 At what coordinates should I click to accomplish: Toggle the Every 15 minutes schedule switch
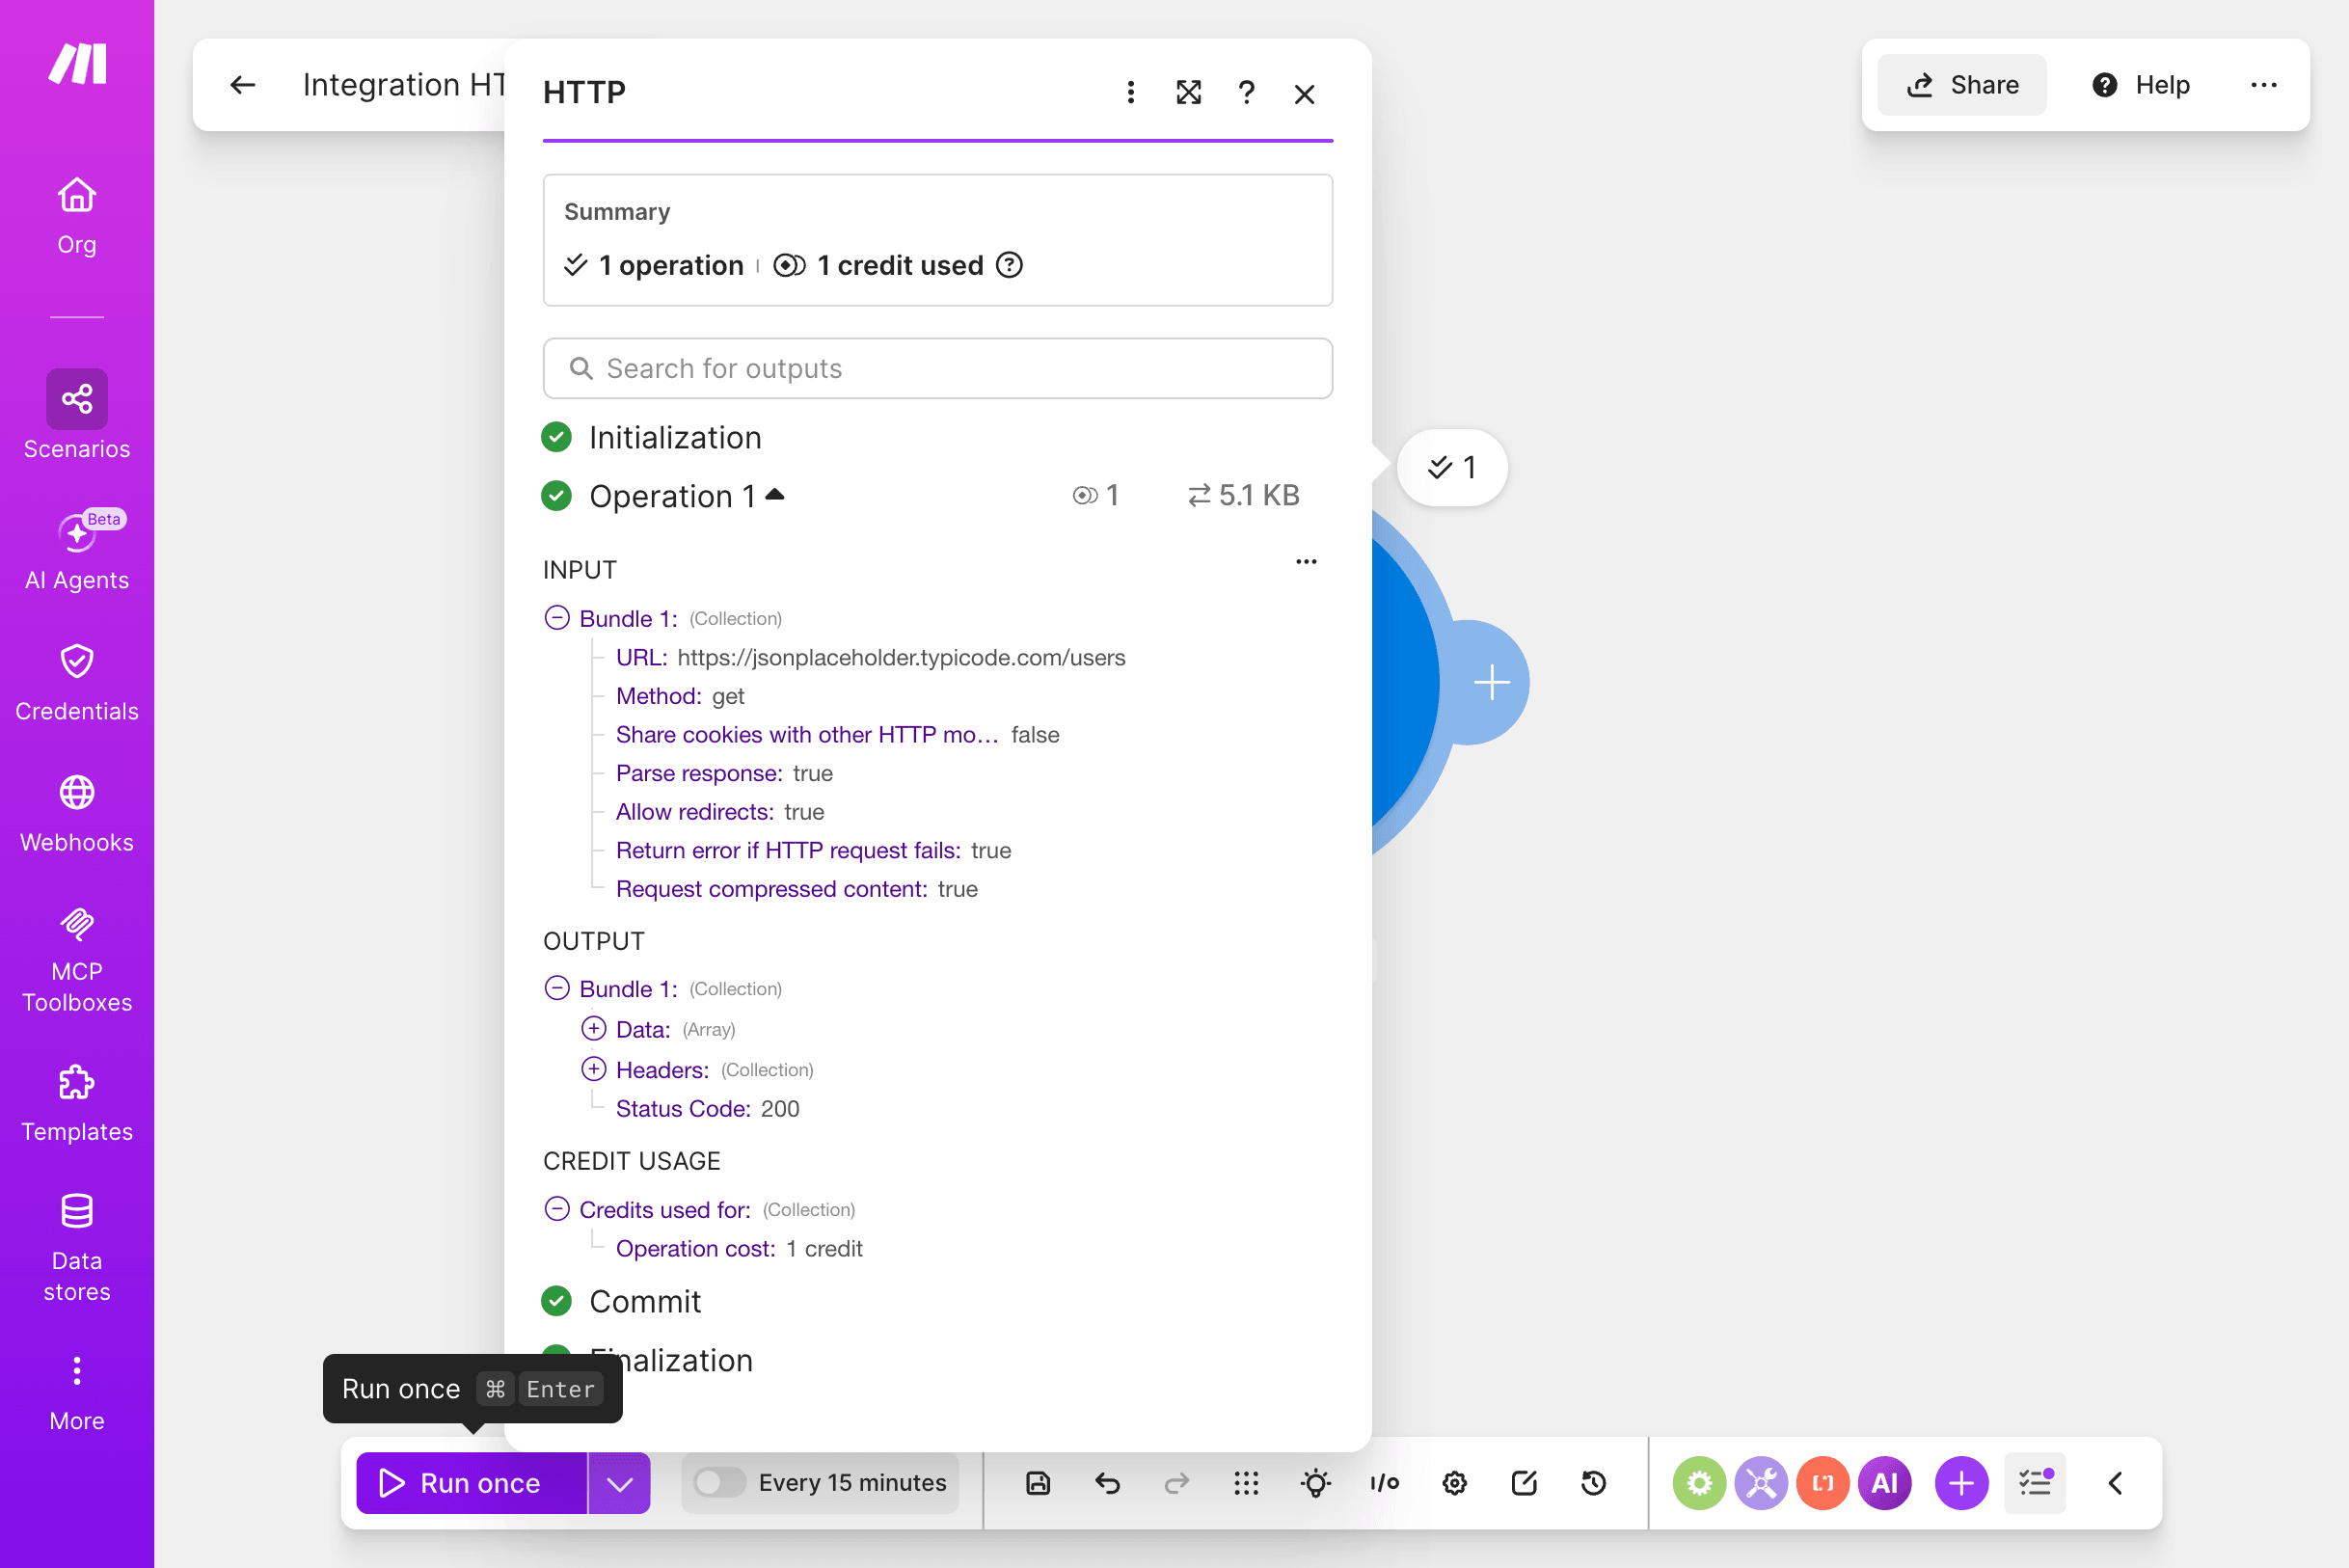tap(720, 1483)
